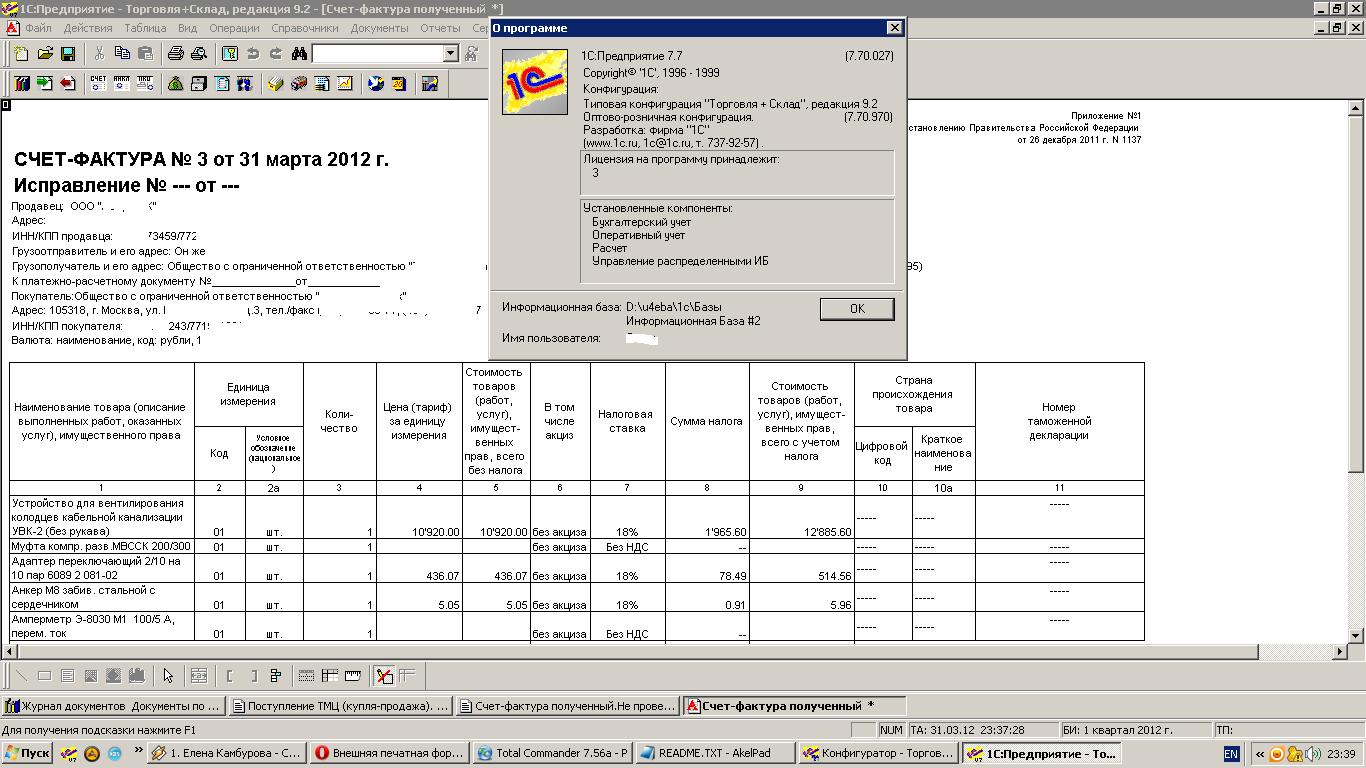This screenshot has height=768, width=1366.
Task: Open the Вид menu
Action: pos(187,28)
